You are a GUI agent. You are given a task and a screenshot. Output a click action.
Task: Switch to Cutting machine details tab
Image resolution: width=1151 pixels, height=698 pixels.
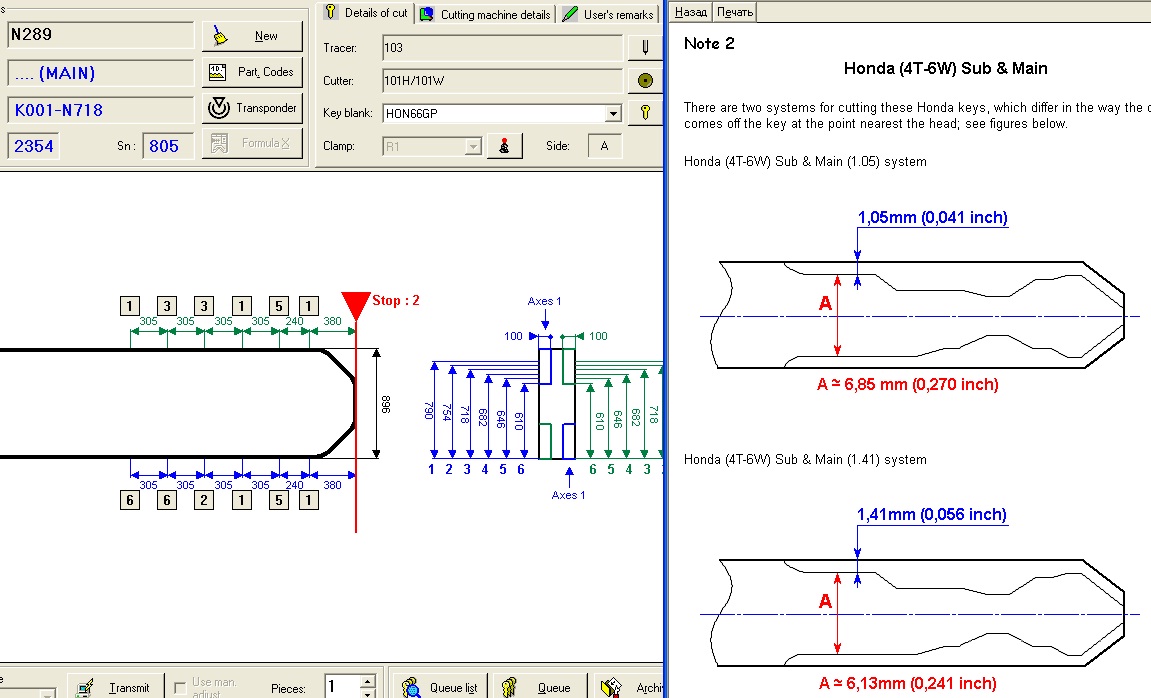[486, 14]
